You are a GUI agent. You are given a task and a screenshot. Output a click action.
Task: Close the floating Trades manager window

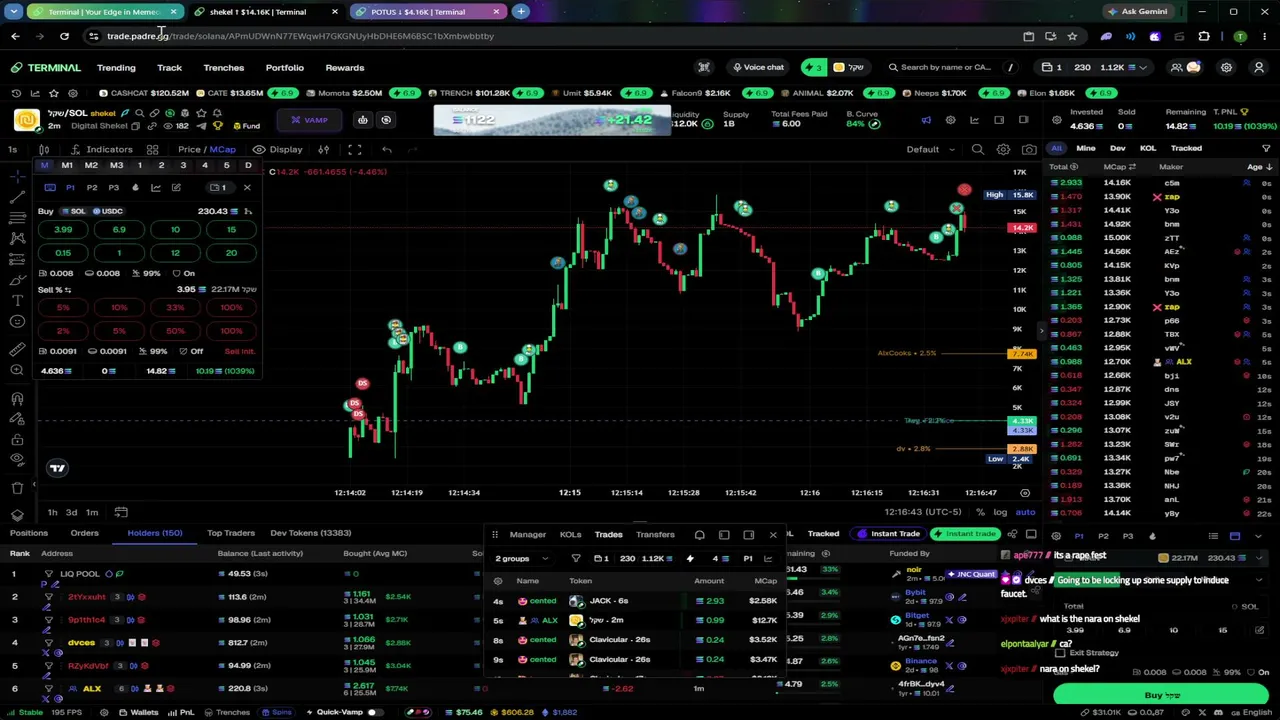pyautogui.click(x=773, y=535)
